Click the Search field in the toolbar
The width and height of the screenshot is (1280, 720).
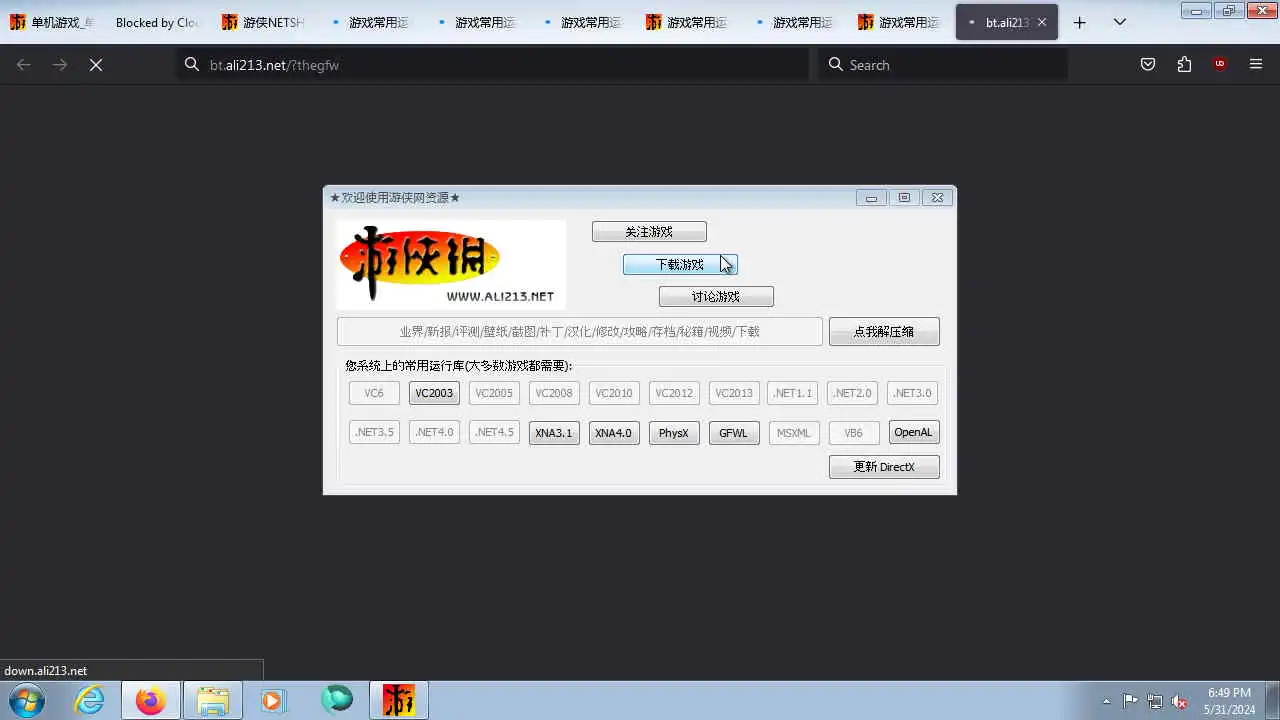coord(943,64)
